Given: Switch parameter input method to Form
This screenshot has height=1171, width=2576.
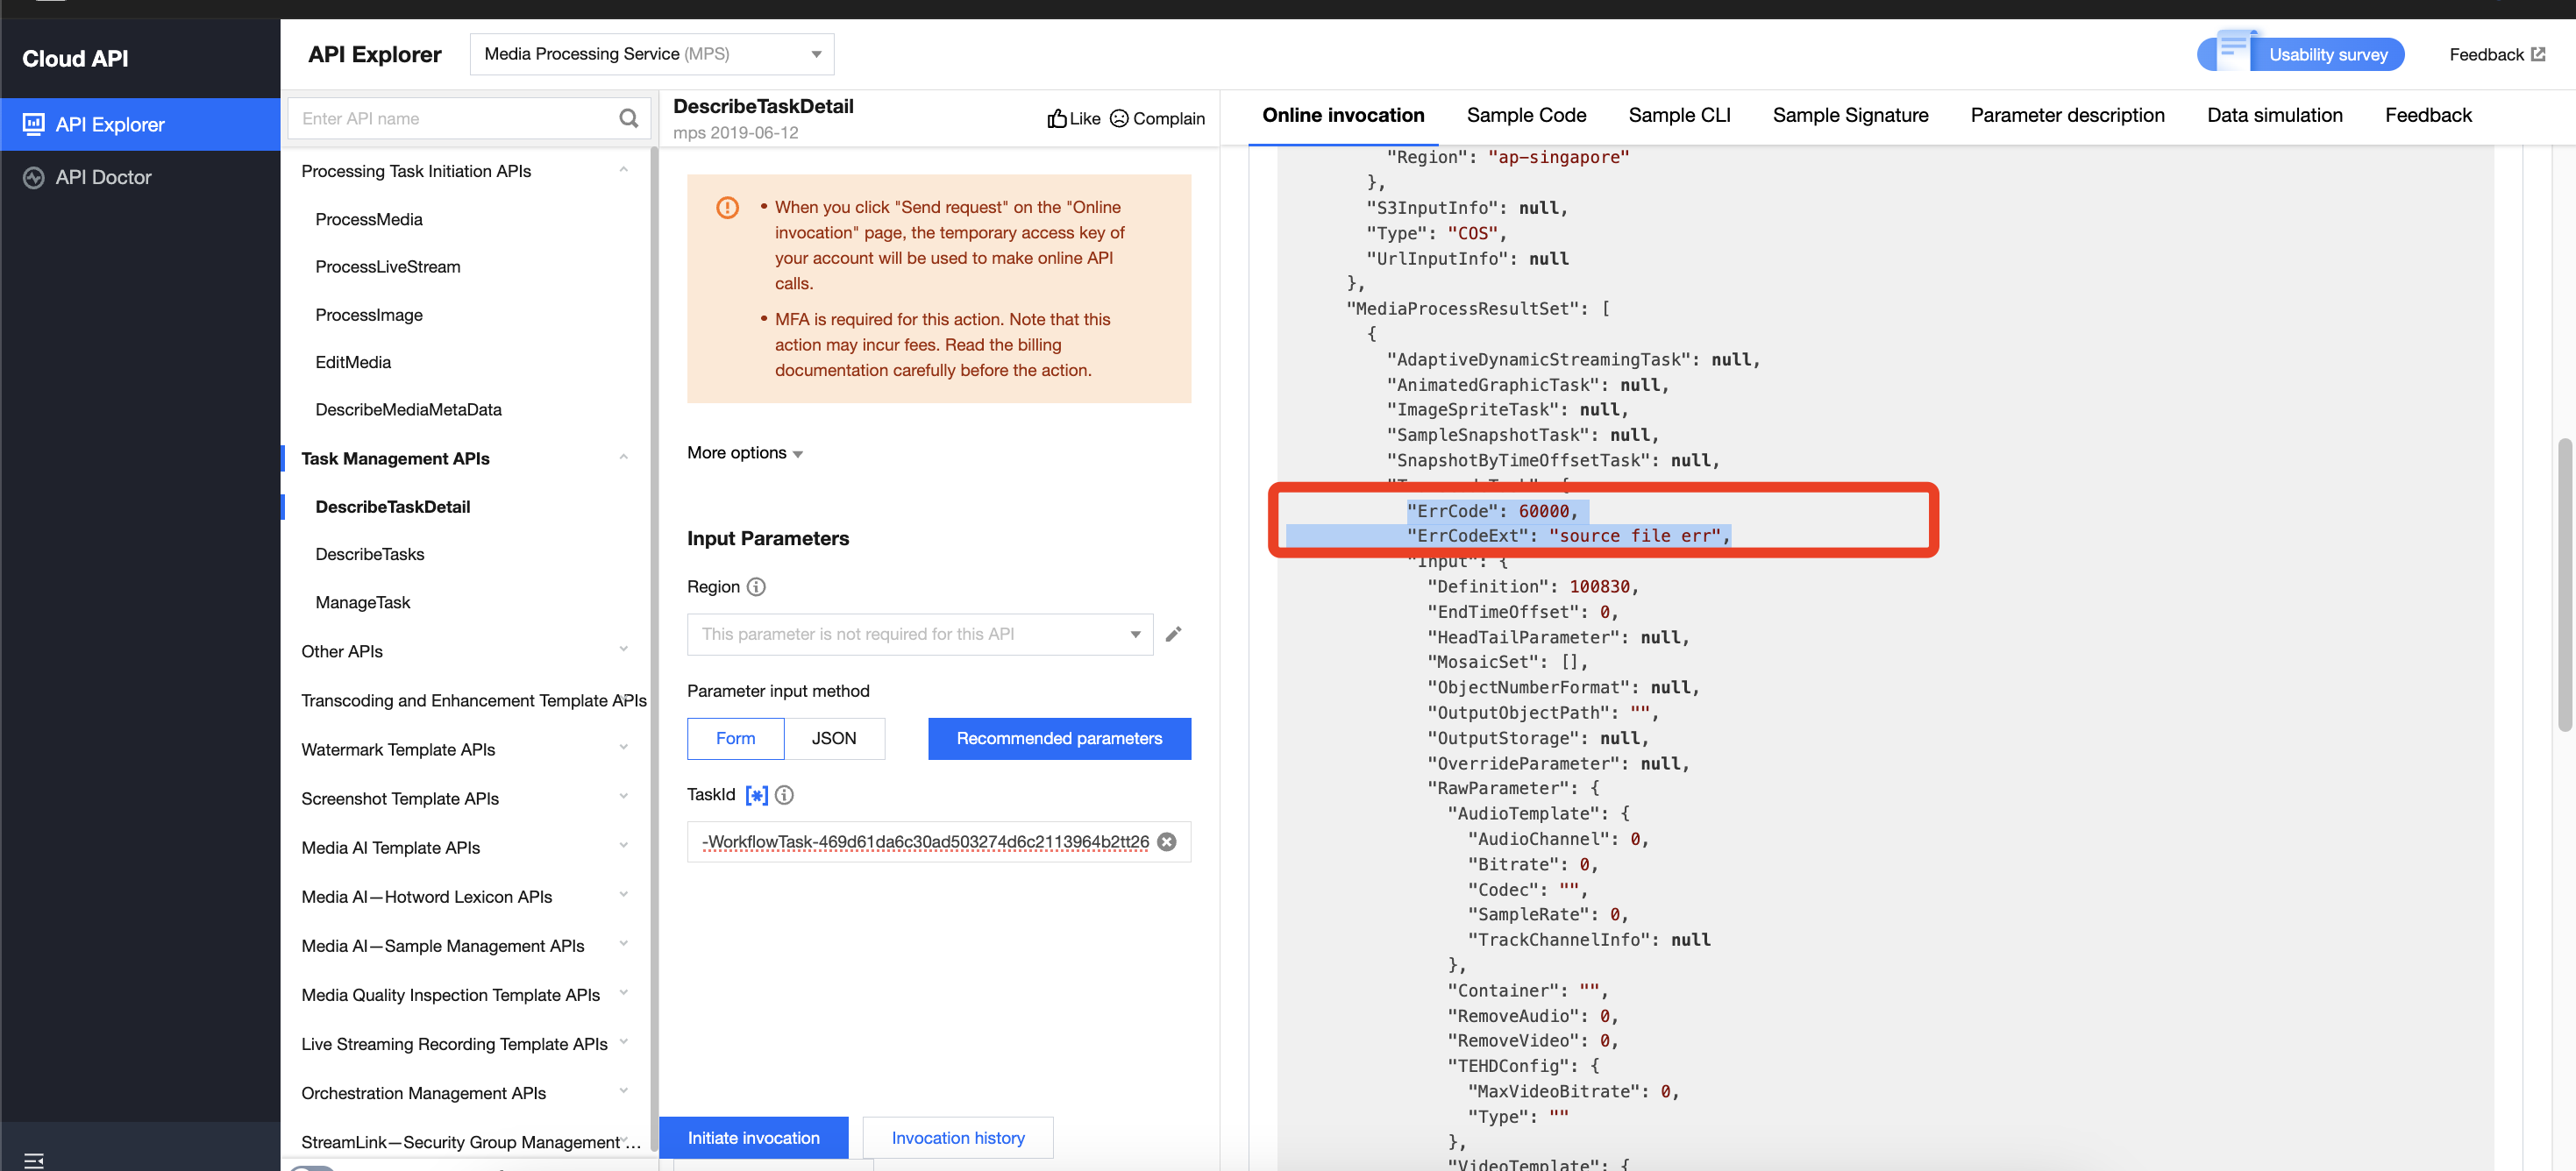Looking at the screenshot, I should coord(735,738).
